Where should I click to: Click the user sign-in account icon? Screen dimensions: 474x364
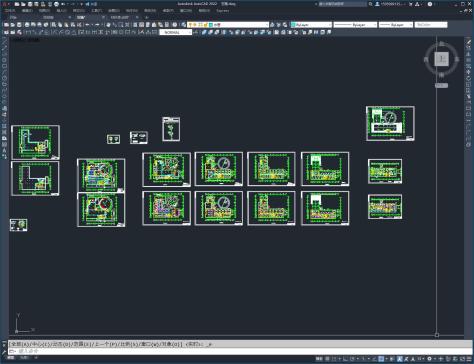pos(377,4)
